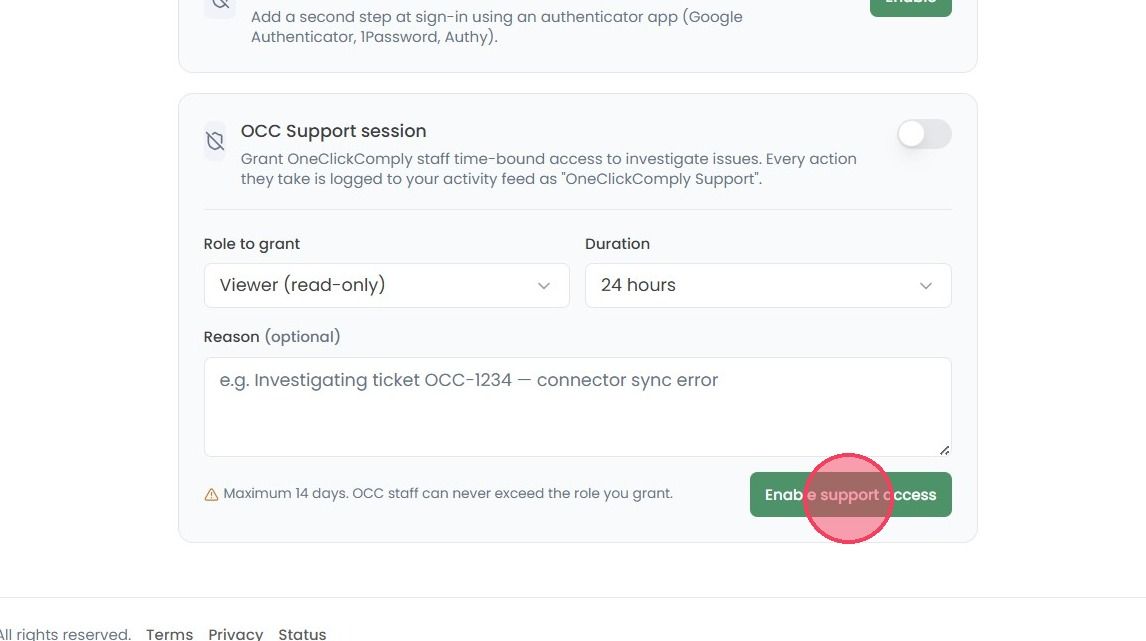Click the Duration field label
This screenshot has width=1146, height=641.
pyautogui.click(x=618, y=244)
